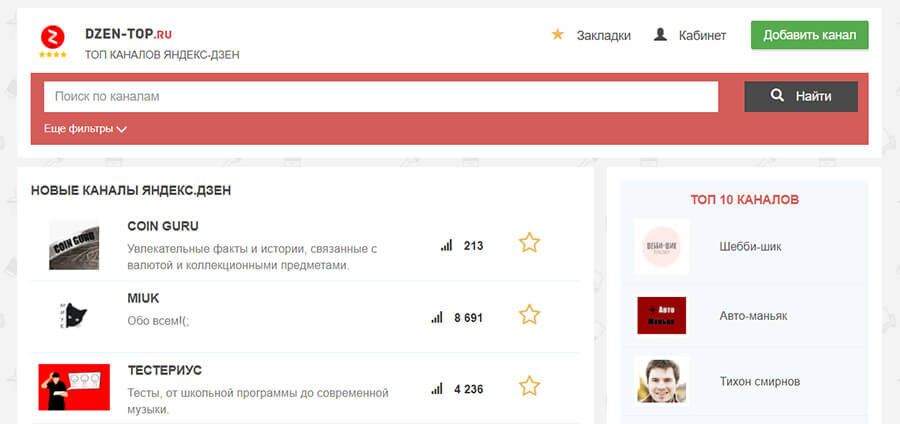Screen dimensions: 900x424
Task: Open the ТЕСТЕРИУС channel red thumbnail
Action: click(74, 387)
